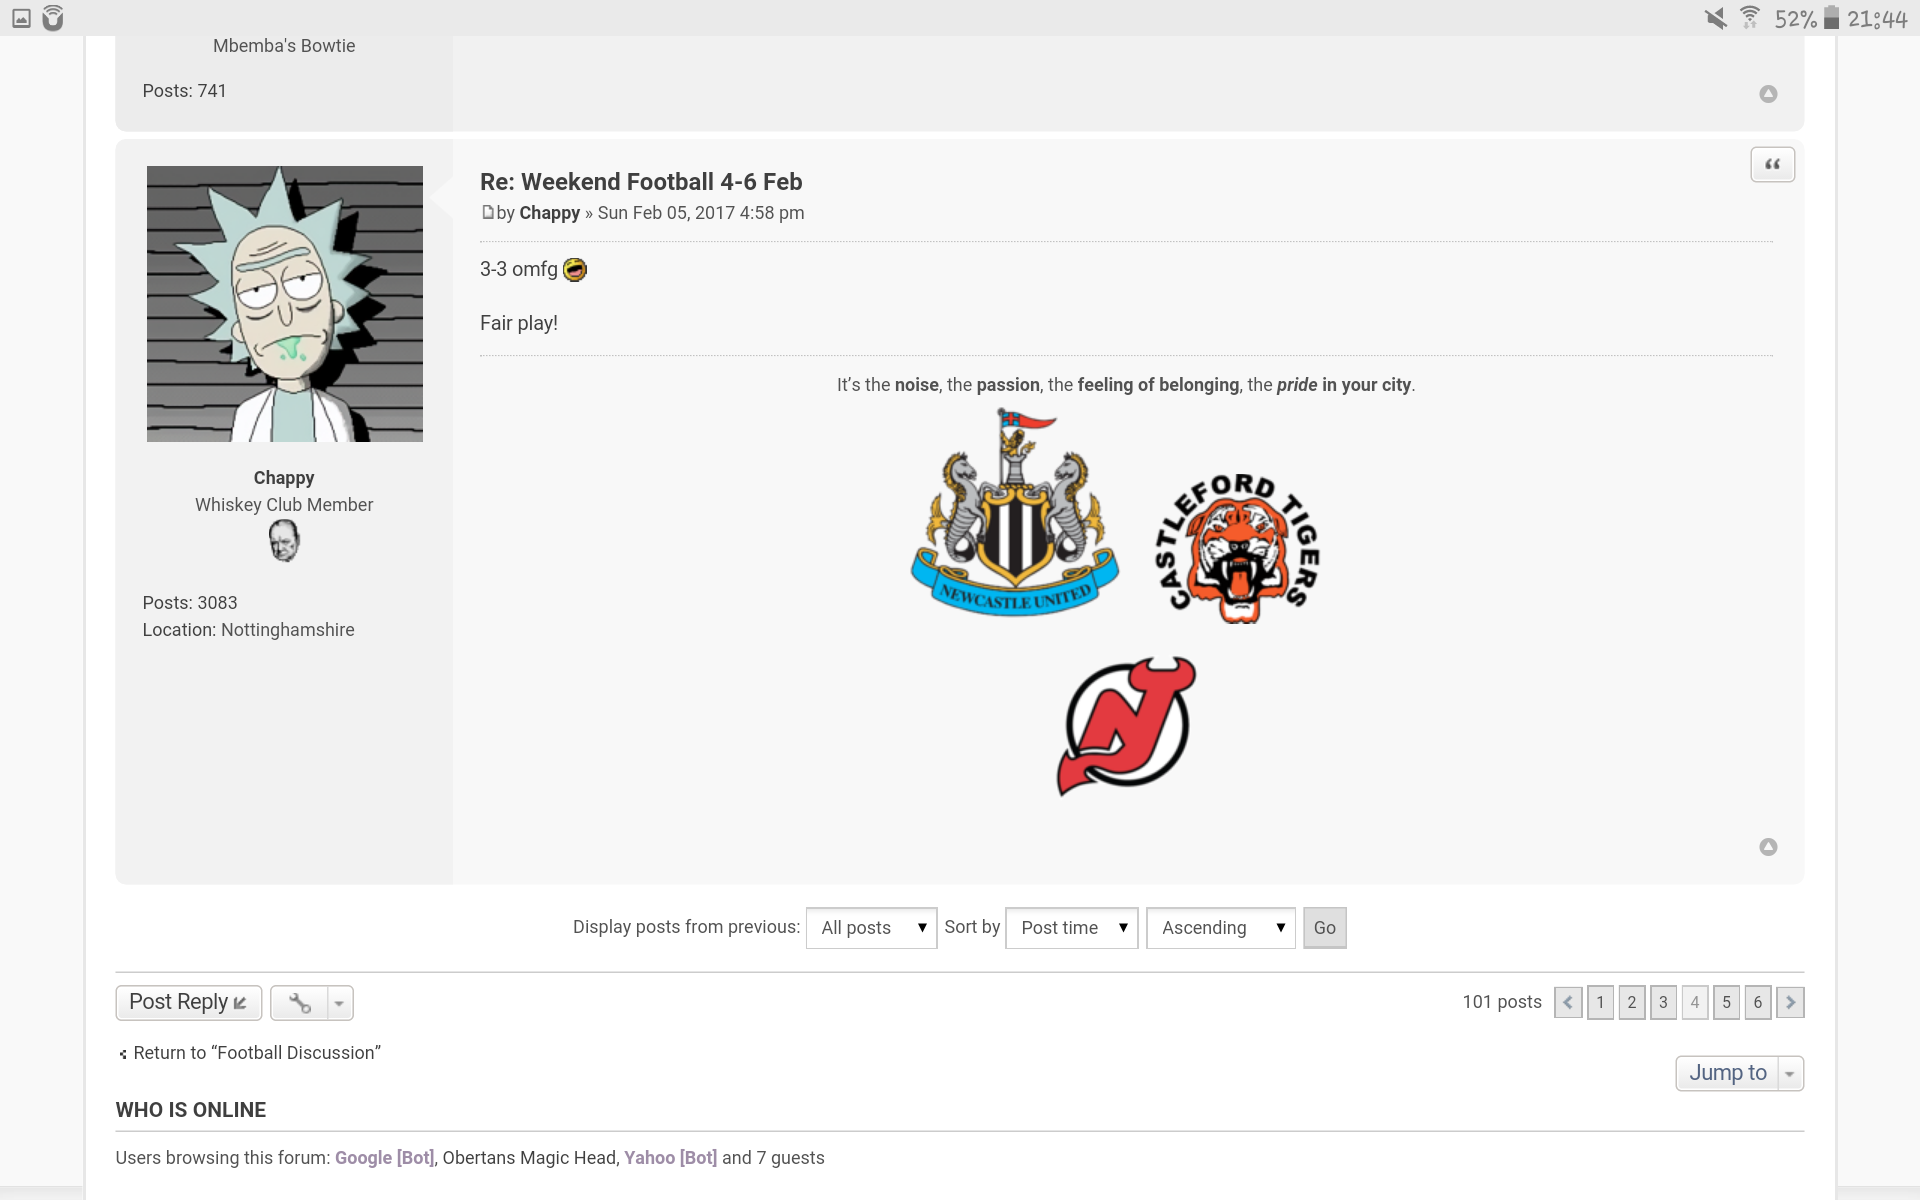Click current page 4 indicator
The height and width of the screenshot is (1200, 1920).
[1695, 1002]
